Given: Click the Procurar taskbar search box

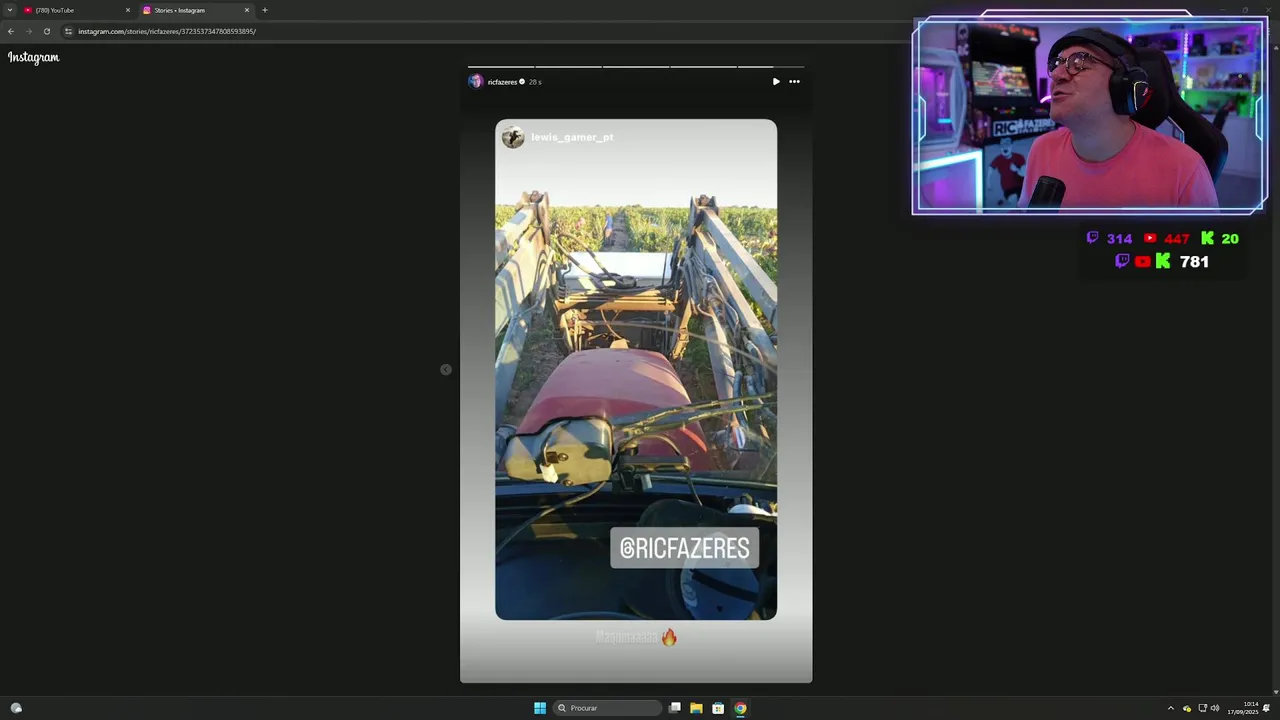Looking at the screenshot, I should pyautogui.click(x=606, y=708).
